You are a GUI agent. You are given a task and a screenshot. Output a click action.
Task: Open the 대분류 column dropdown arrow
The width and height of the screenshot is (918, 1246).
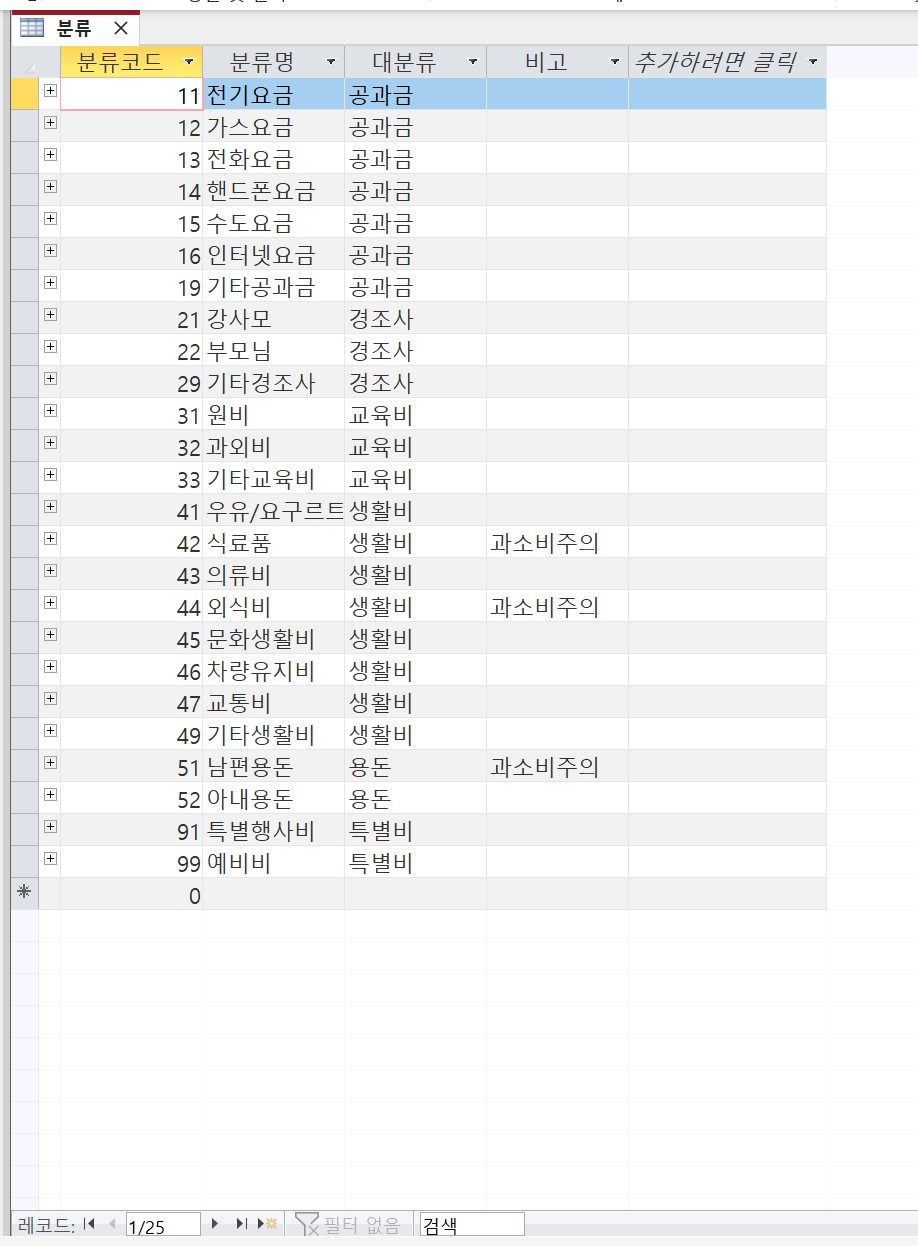[x=473, y=62]
